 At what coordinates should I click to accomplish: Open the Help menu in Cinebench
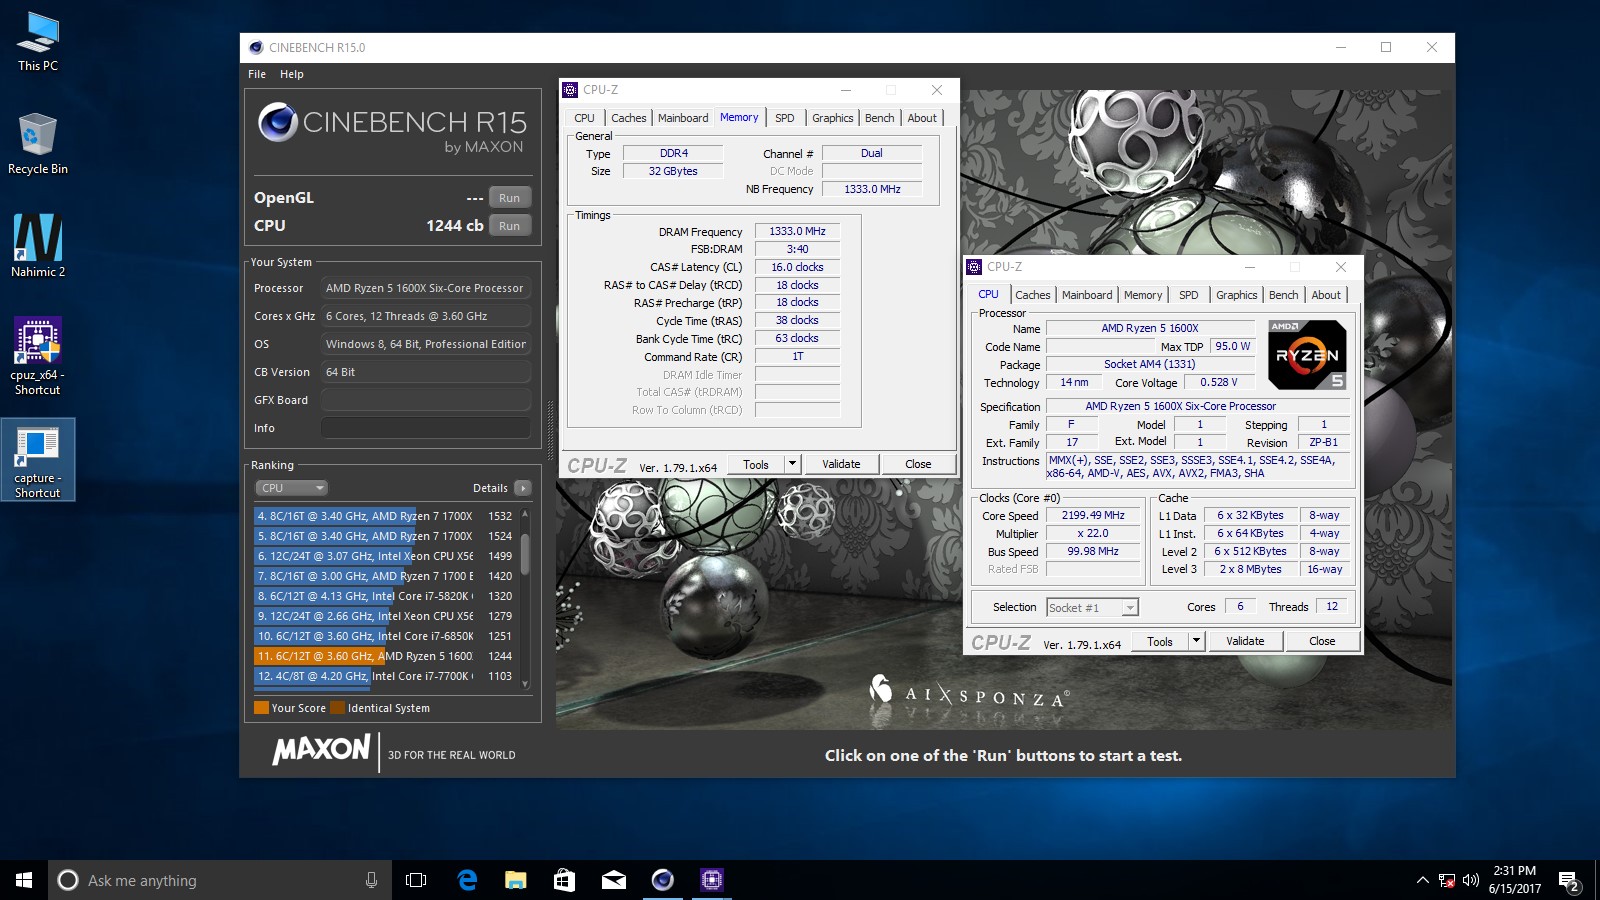292,74
